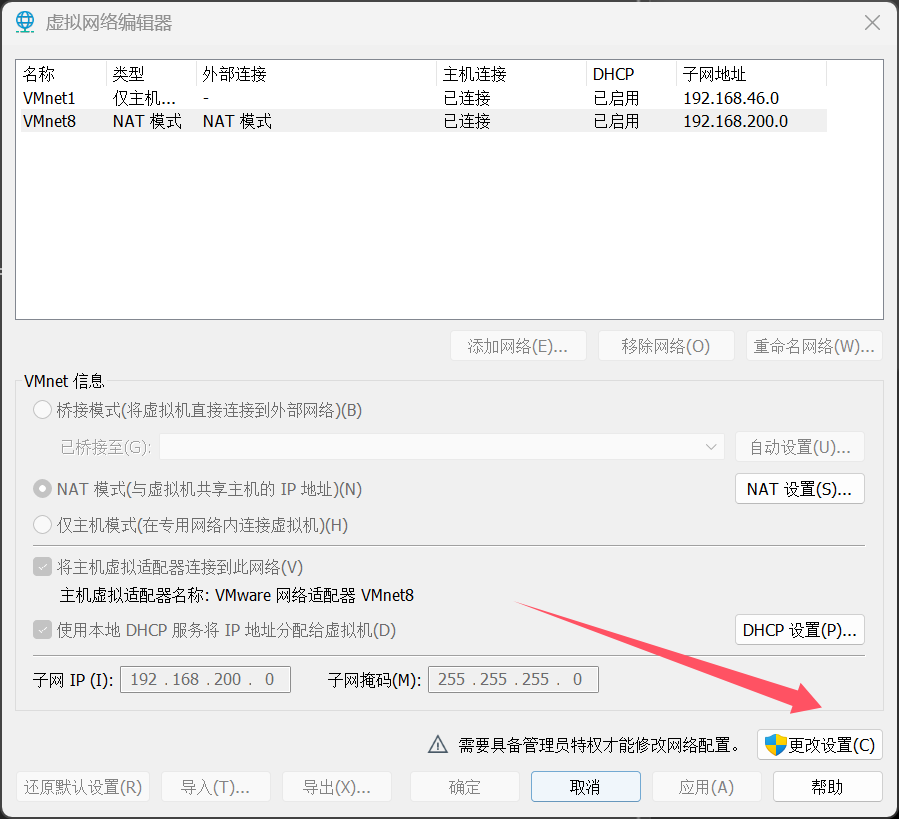The image size is (899, 819).
Task: Click the 类型 column header
Action: point(151,74)
